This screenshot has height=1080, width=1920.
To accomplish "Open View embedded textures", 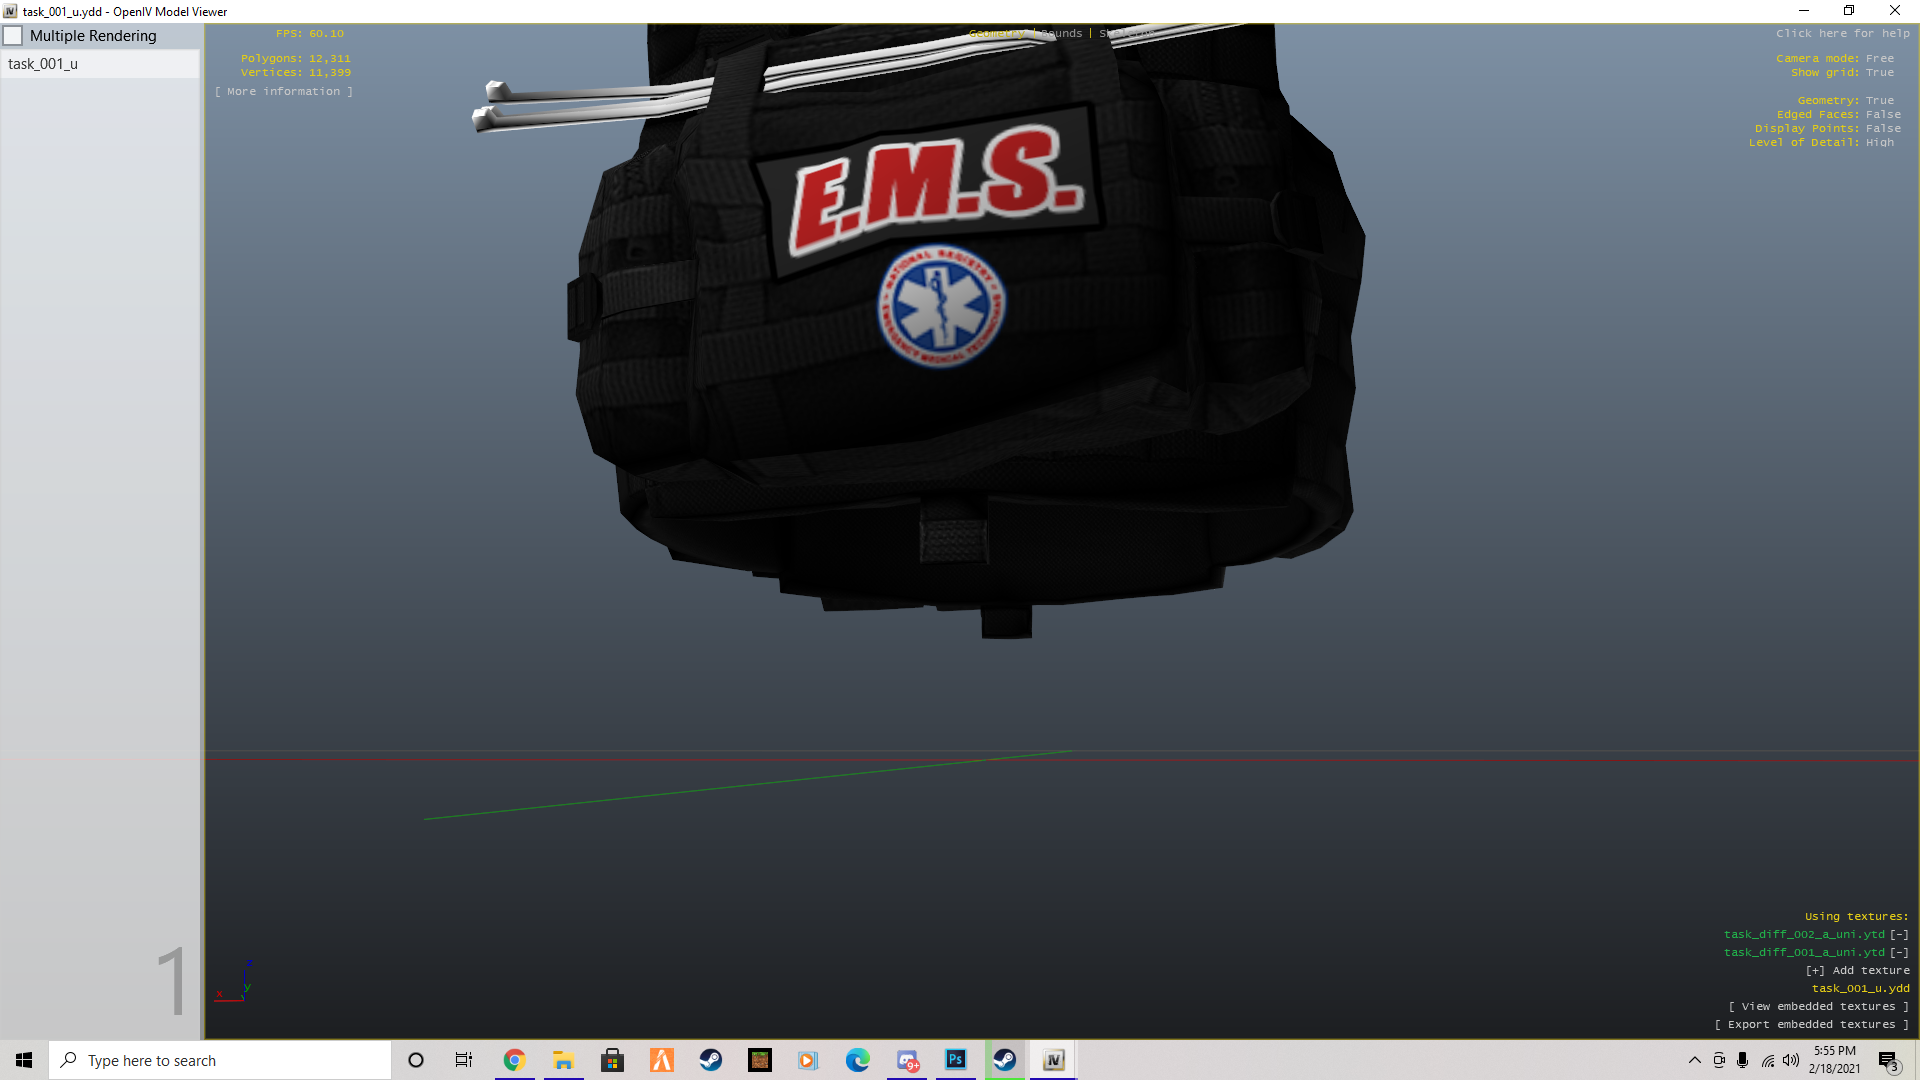I will 1818,1006.
